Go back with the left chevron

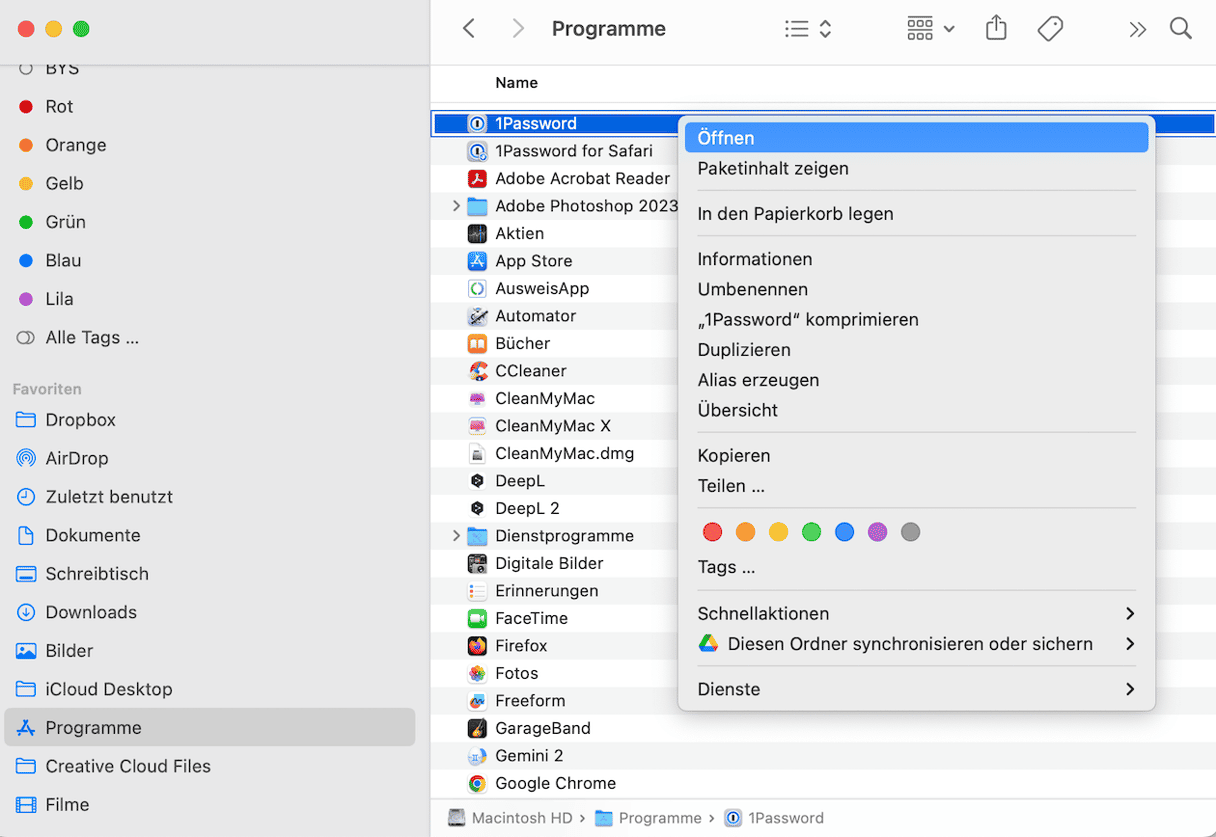point(468,29)
